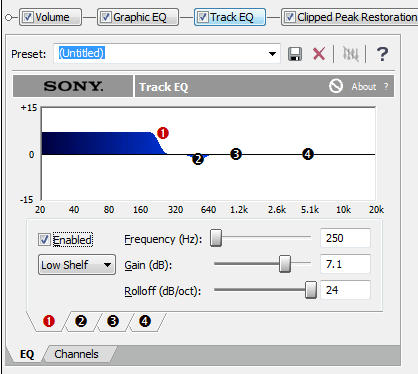This screenshot has width=418, height=374.
Task: Switch to band 1 tab
Action: pos(49,321)
